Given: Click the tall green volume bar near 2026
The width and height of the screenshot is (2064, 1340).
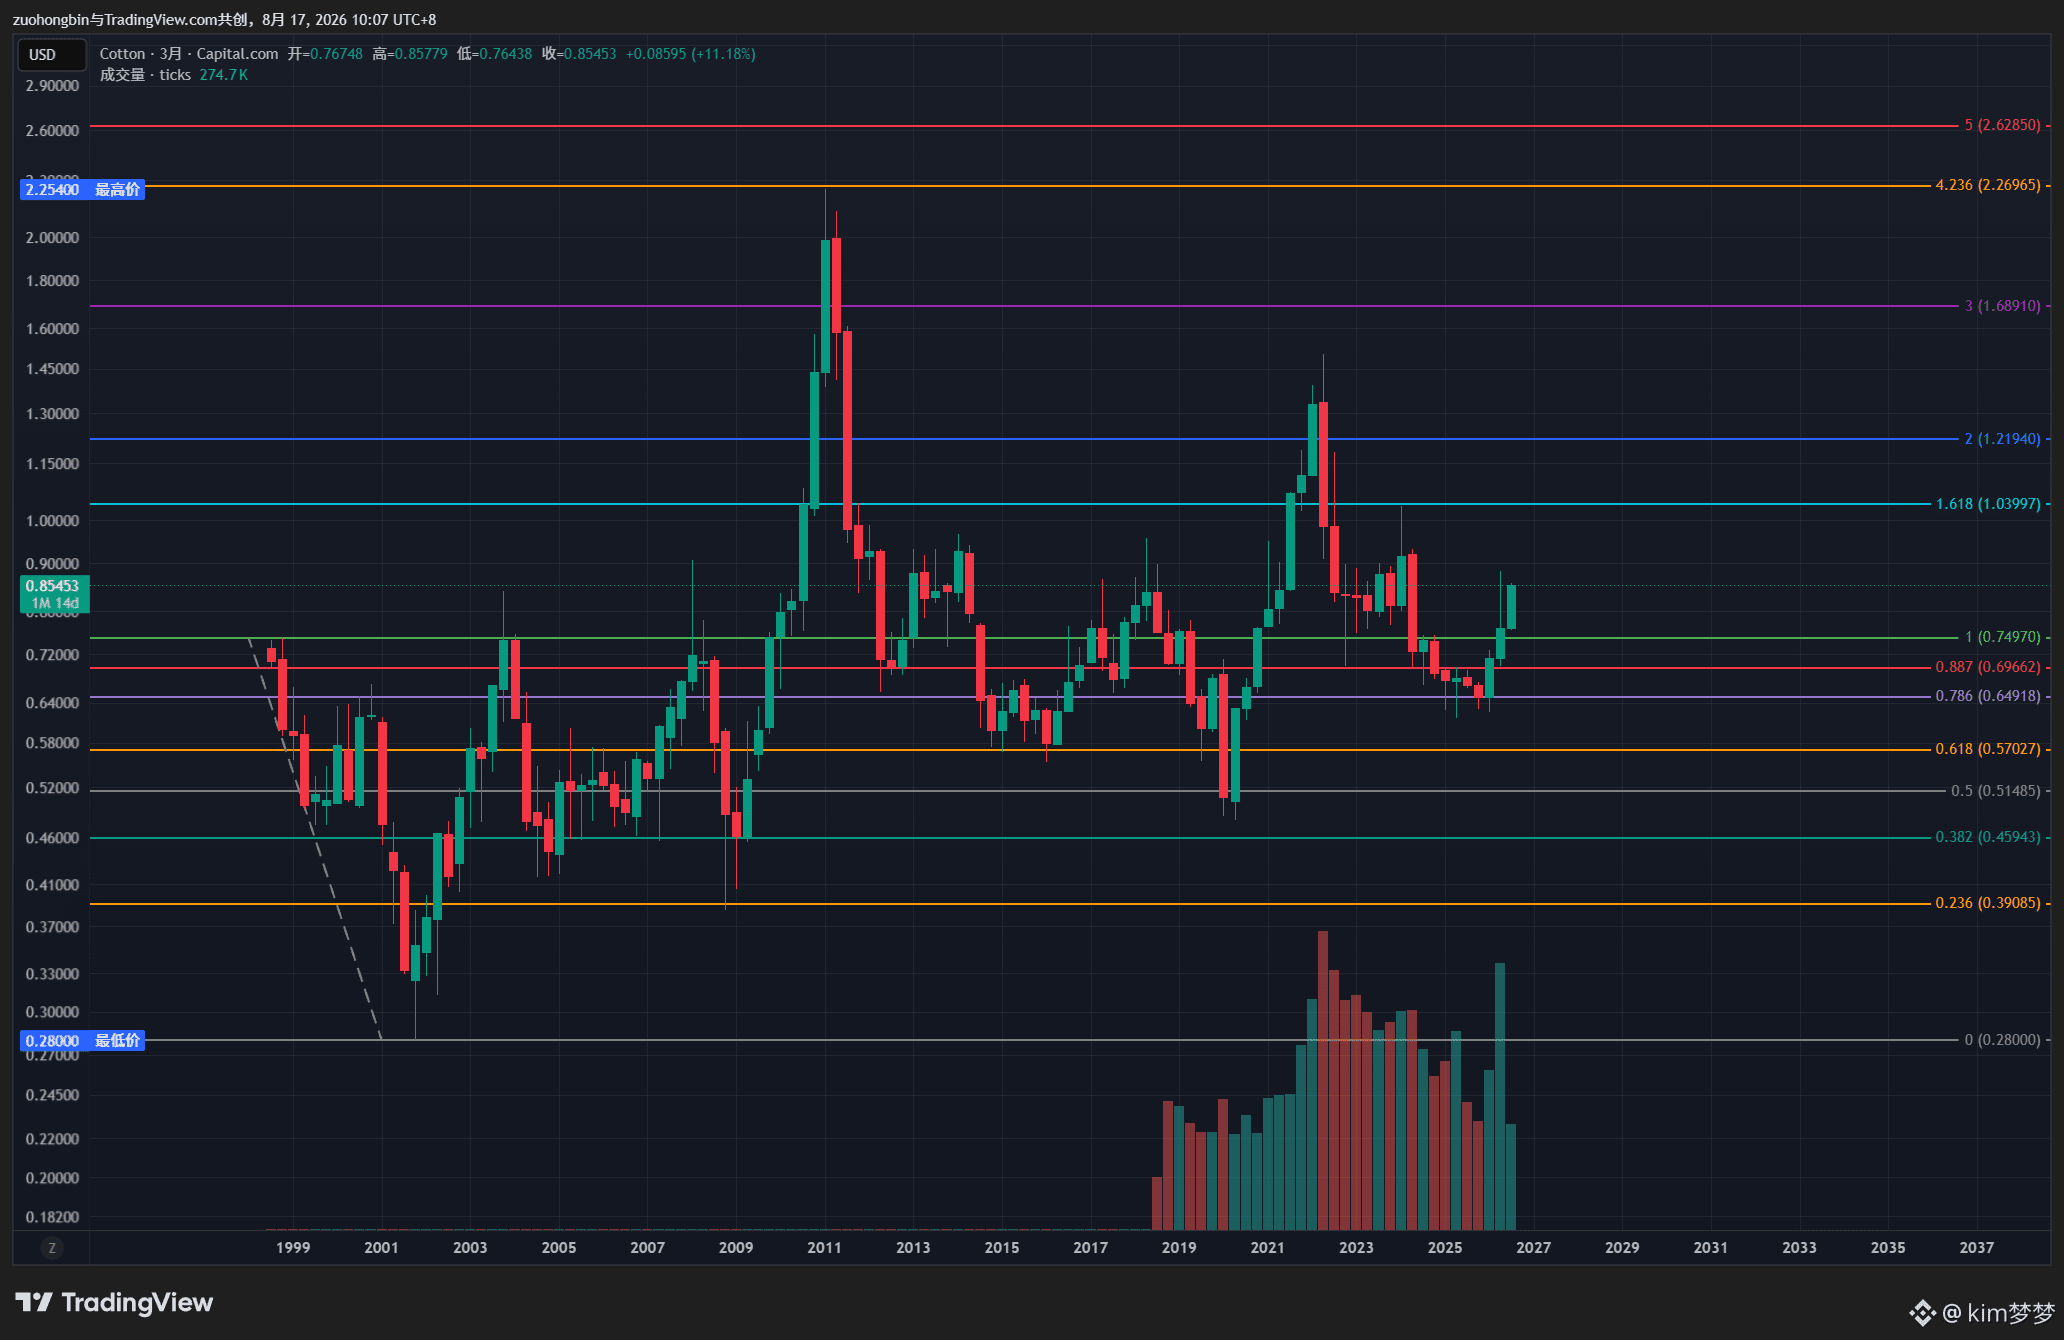Looking at the screenshot, I should click(1500, 1096).
